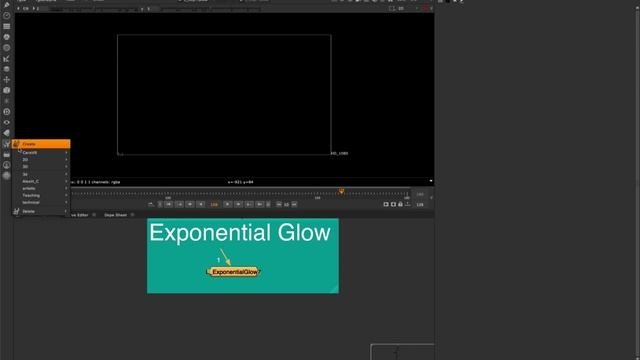Open the Merge nodes toolbar icon
This screenshot has height=360, width=640.
click(x=7, y=69)
